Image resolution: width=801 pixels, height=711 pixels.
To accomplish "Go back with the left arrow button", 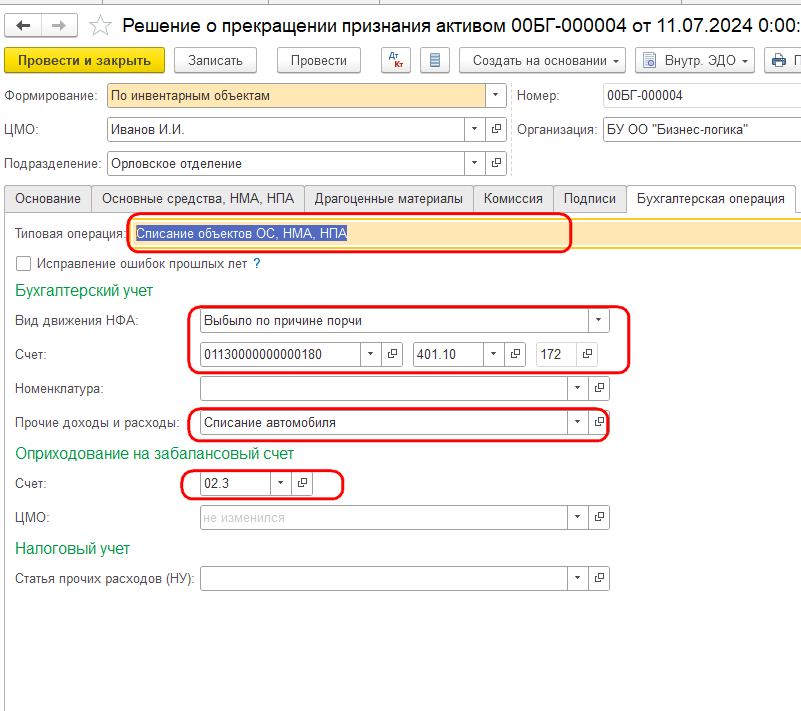I will 23,26.
